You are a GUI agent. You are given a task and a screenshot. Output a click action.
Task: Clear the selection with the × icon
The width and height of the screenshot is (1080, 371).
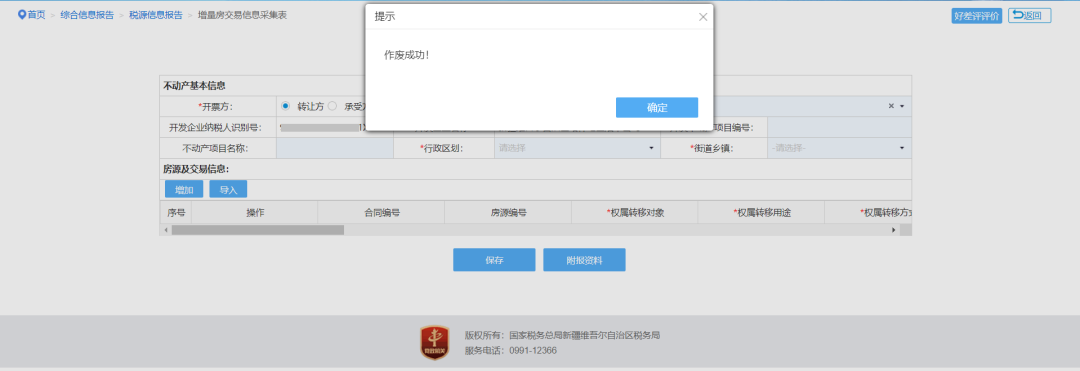(891, 106)
